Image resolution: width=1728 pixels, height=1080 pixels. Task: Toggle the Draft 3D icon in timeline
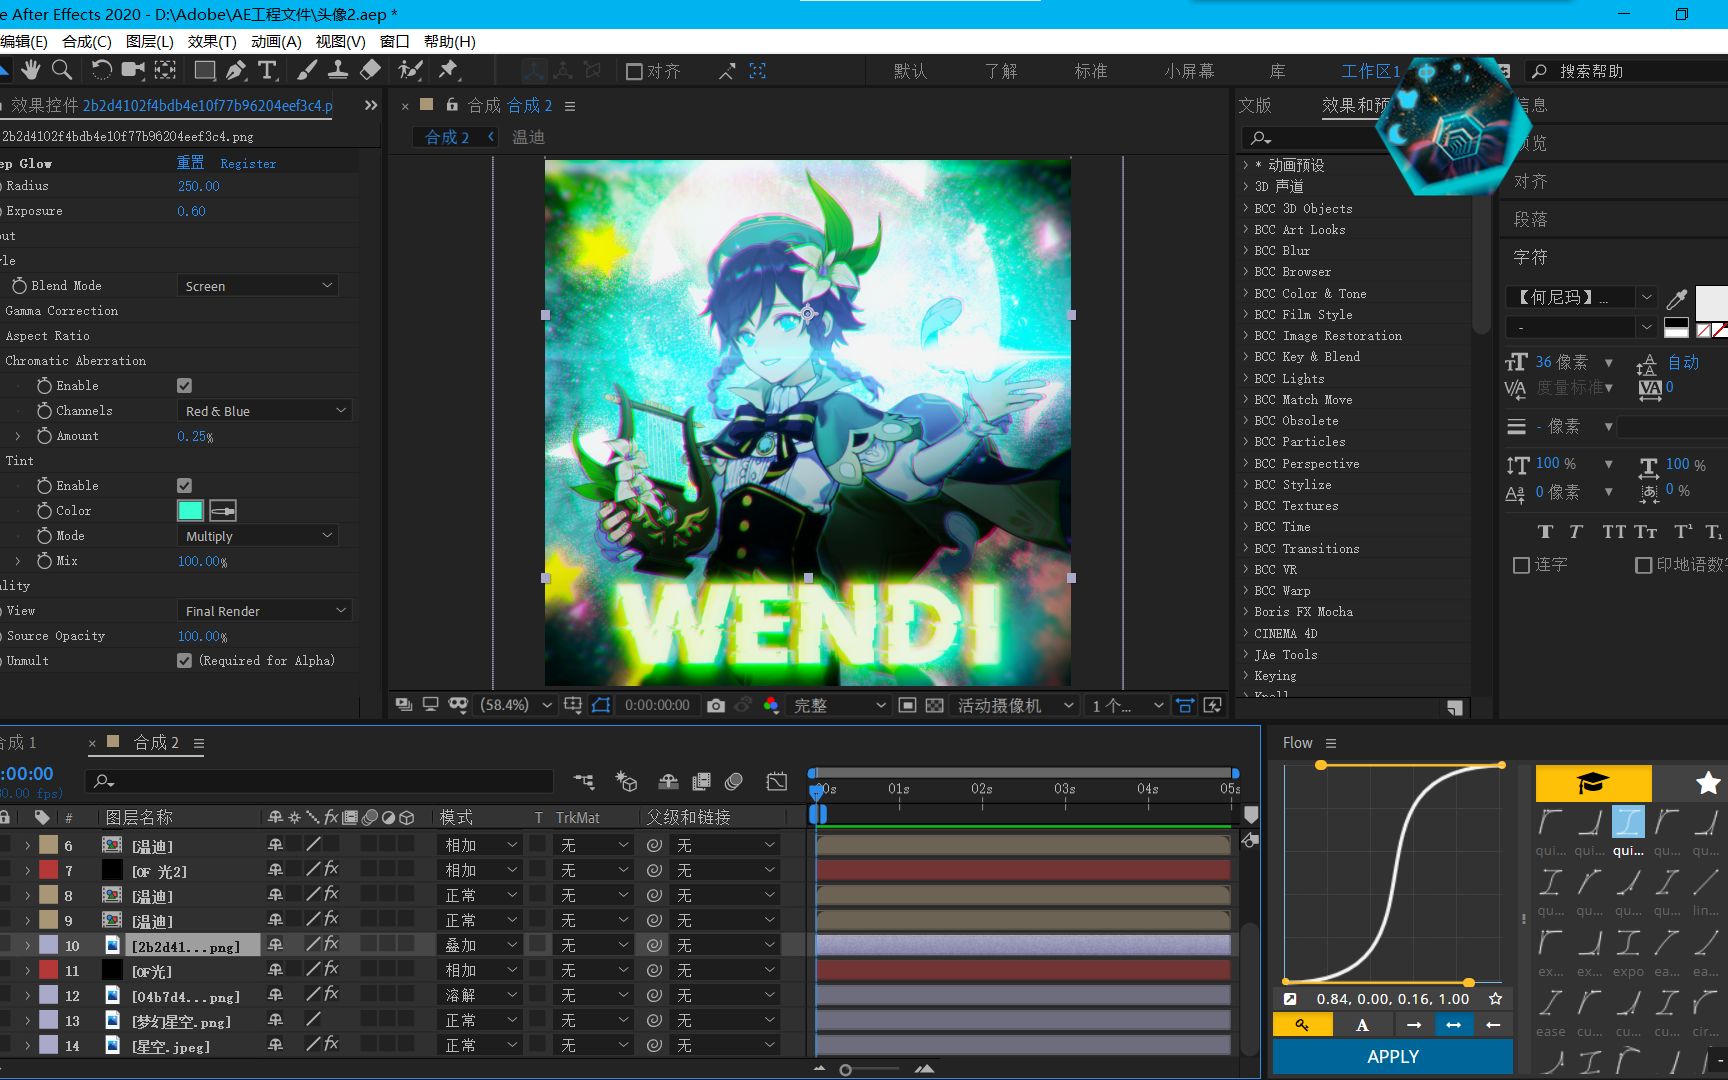pyautogui.click(x=627, y=781)
